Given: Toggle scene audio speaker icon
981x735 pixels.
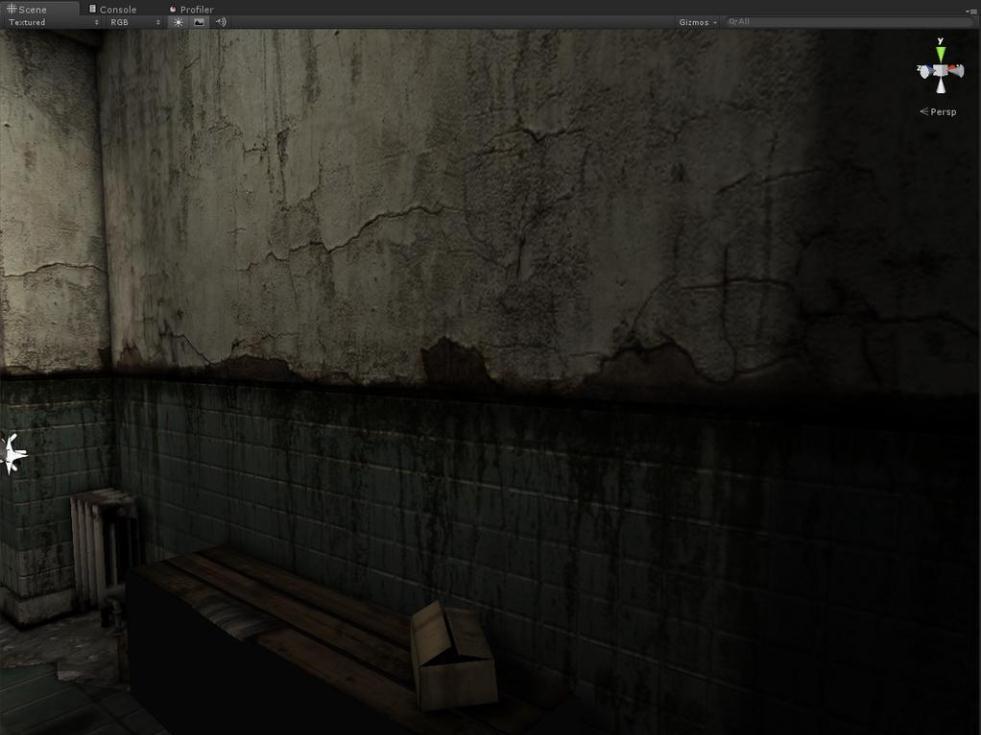Looking at the screenshot, I should click(221, 22).
